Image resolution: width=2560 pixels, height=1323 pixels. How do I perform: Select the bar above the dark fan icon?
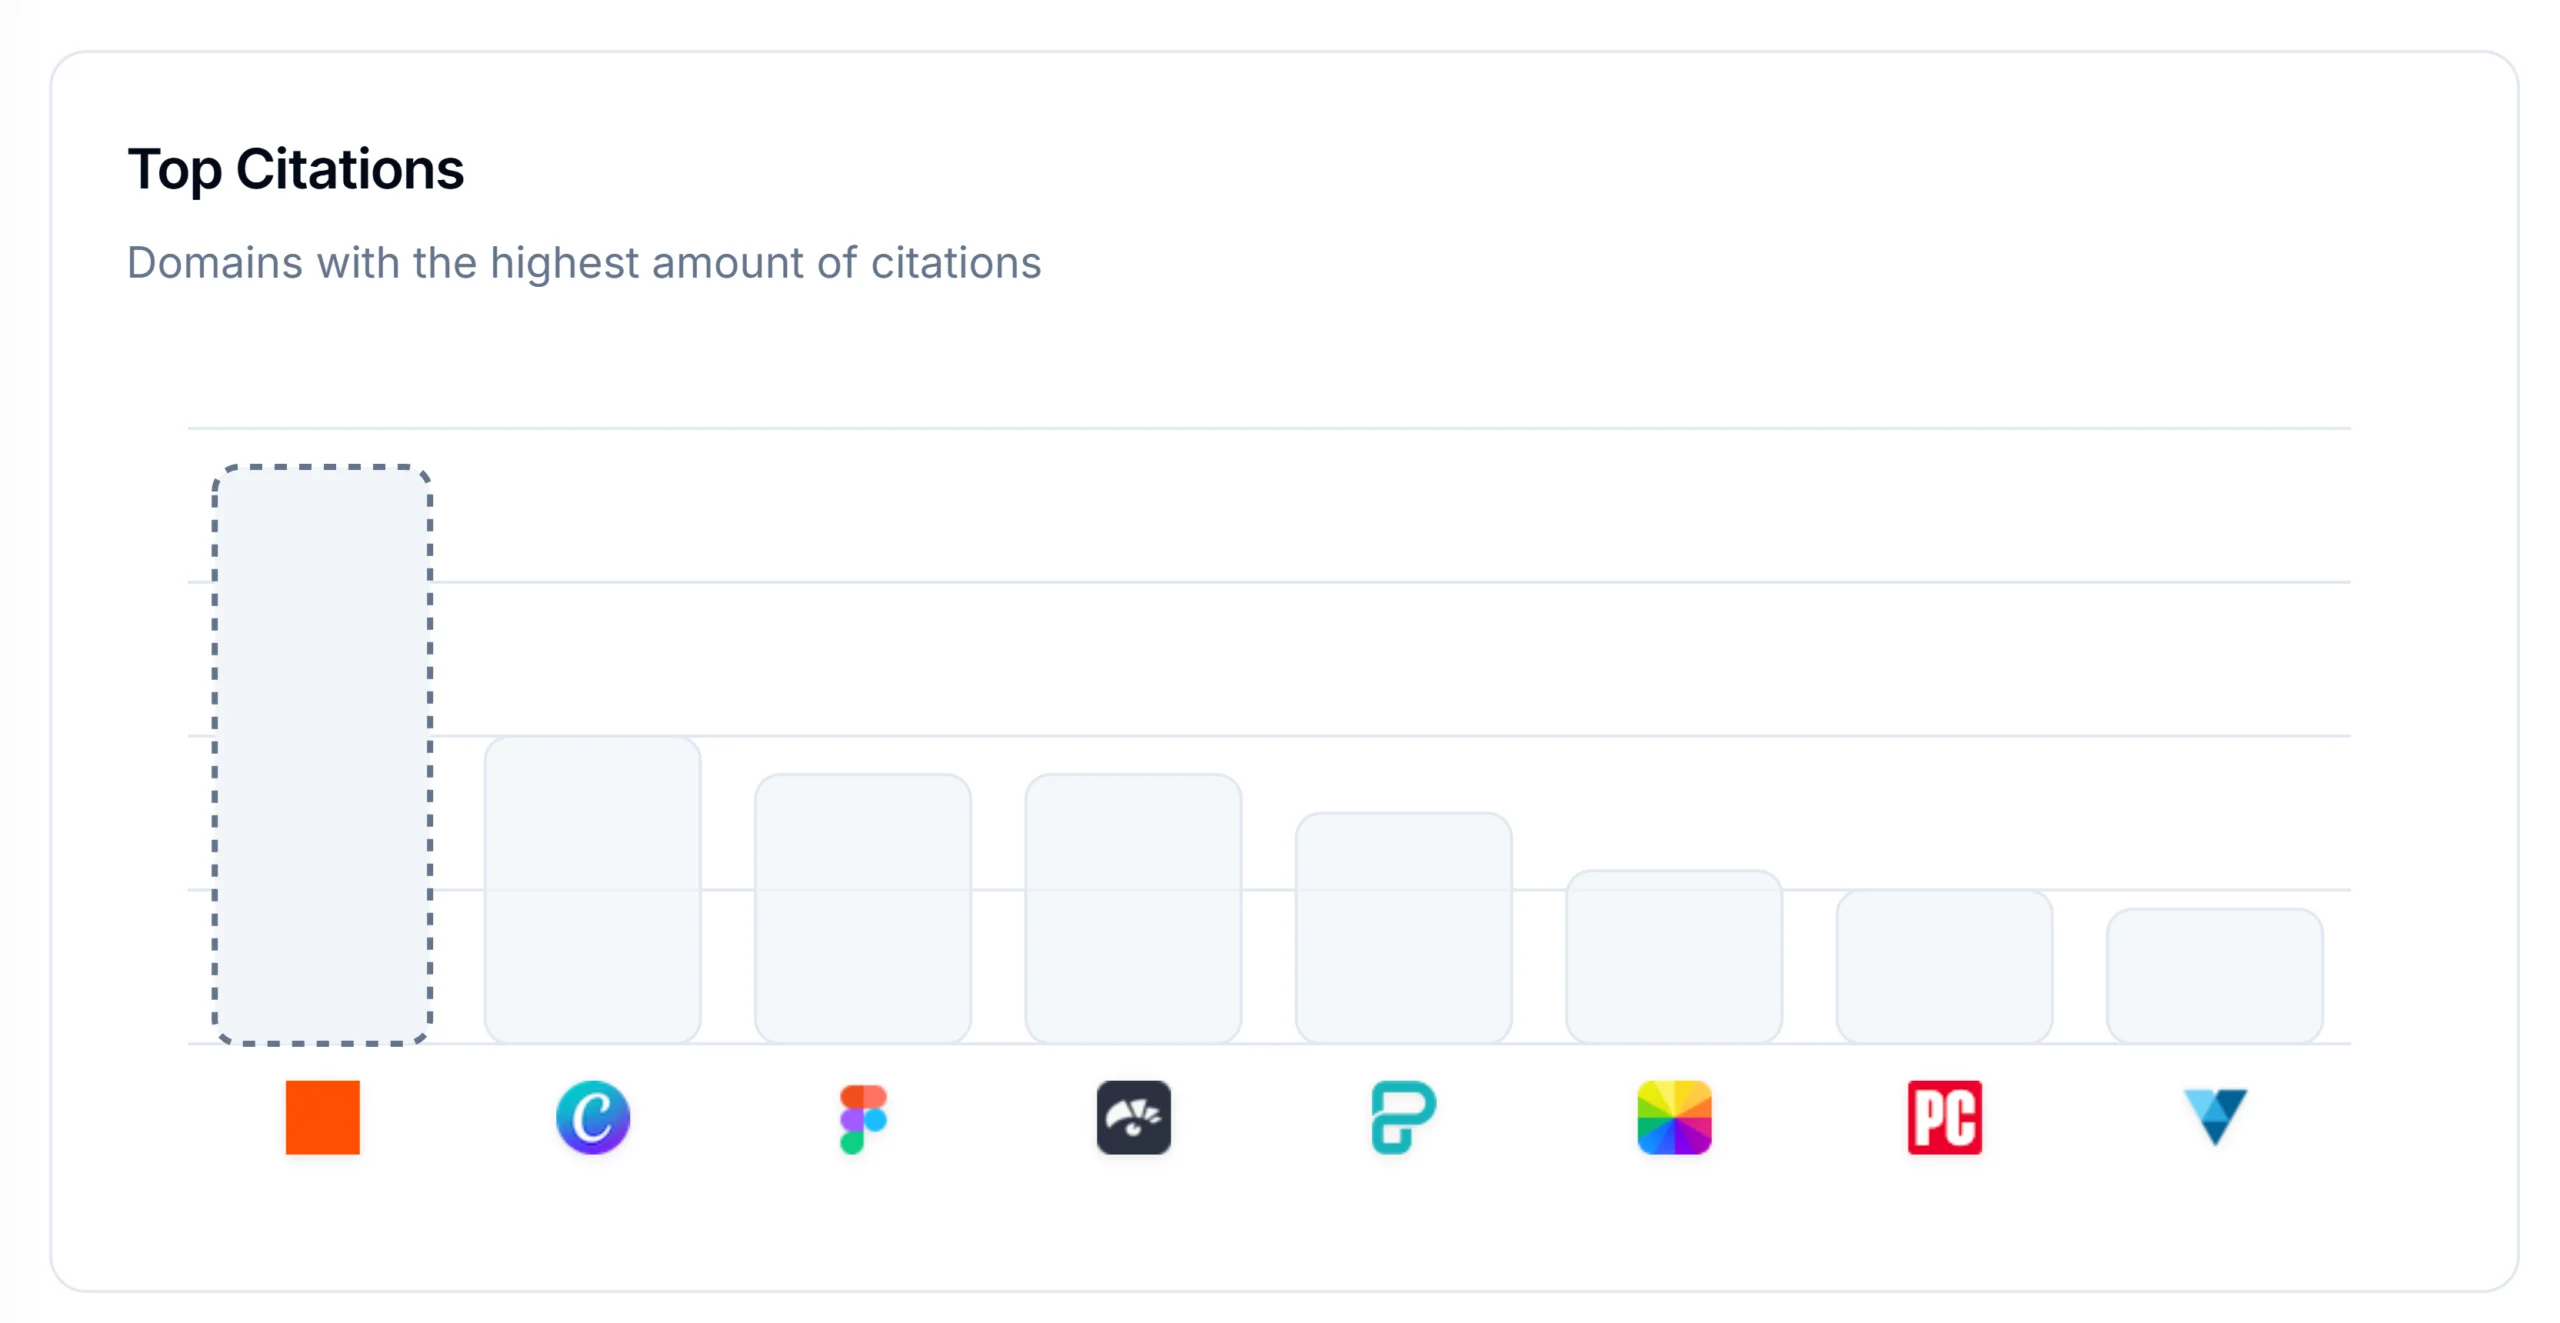[x=1133, y=909]
